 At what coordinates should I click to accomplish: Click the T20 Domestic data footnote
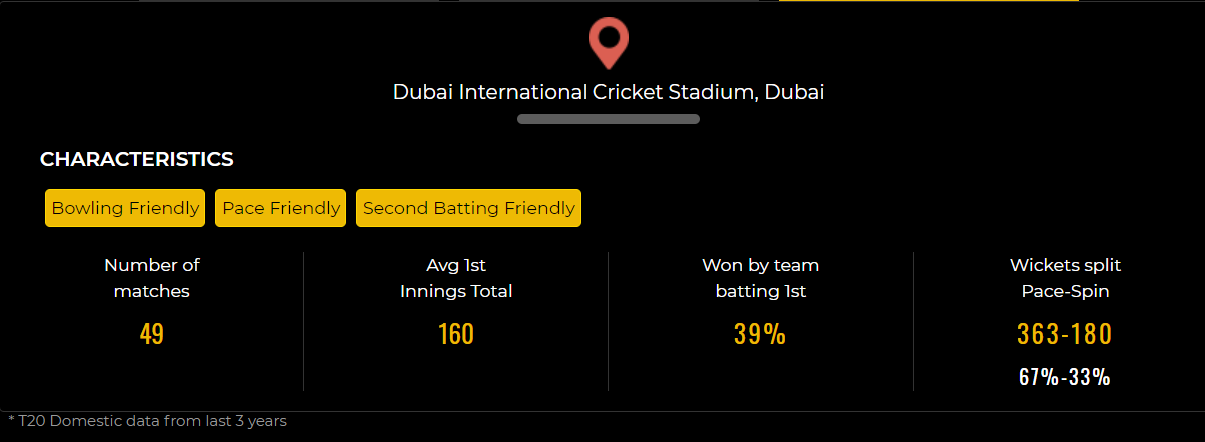pos(147,421)
